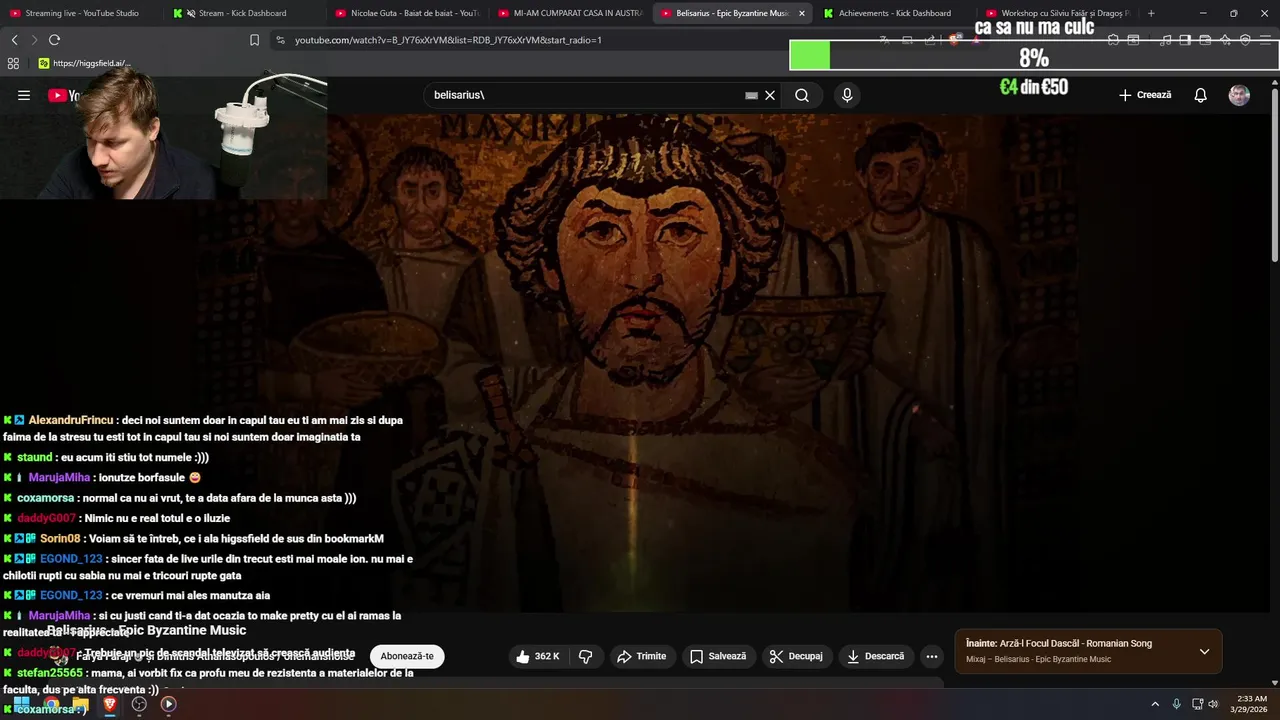Share video via Trimite button
Image resolution: width=1280 pixels, height=720 pixels.
click(x=641, y=656)
